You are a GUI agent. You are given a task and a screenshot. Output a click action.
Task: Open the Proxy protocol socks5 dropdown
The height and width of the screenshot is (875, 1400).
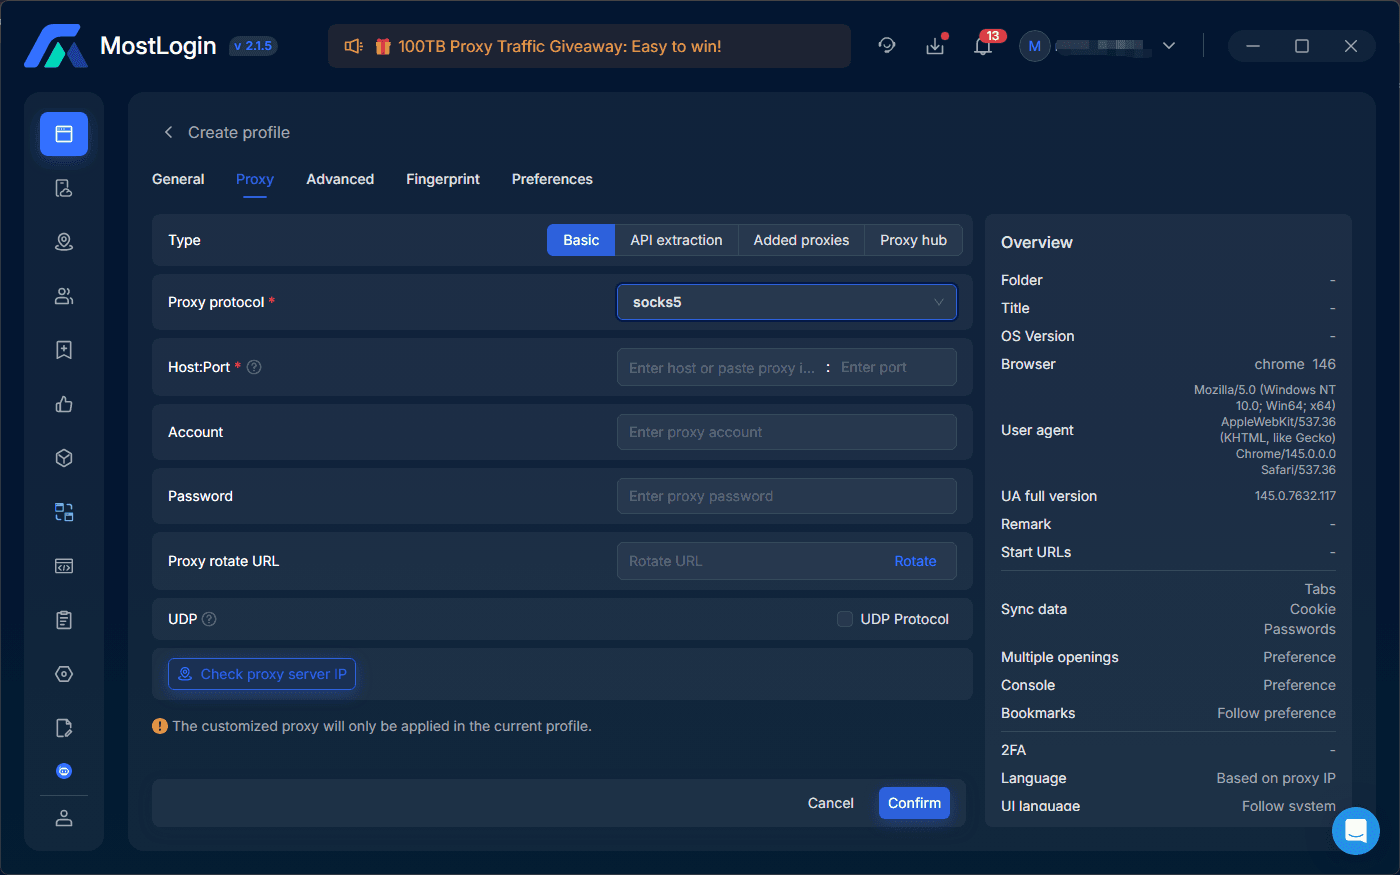[x=787, y=302]
